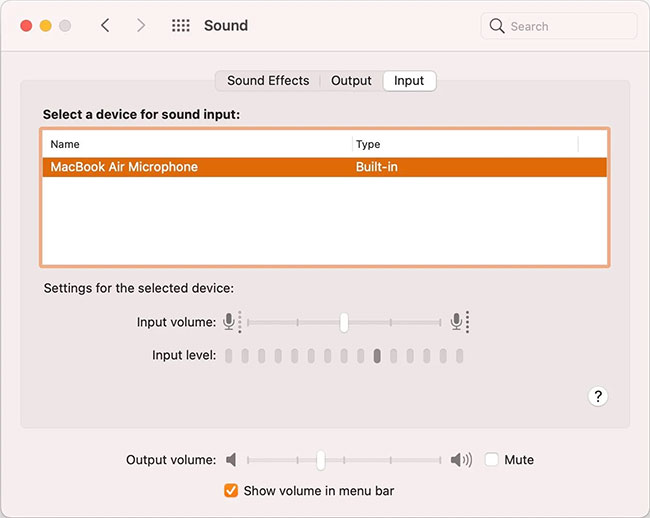
Task: Click the magnifying glass search icon
Action: coord(497,26)
